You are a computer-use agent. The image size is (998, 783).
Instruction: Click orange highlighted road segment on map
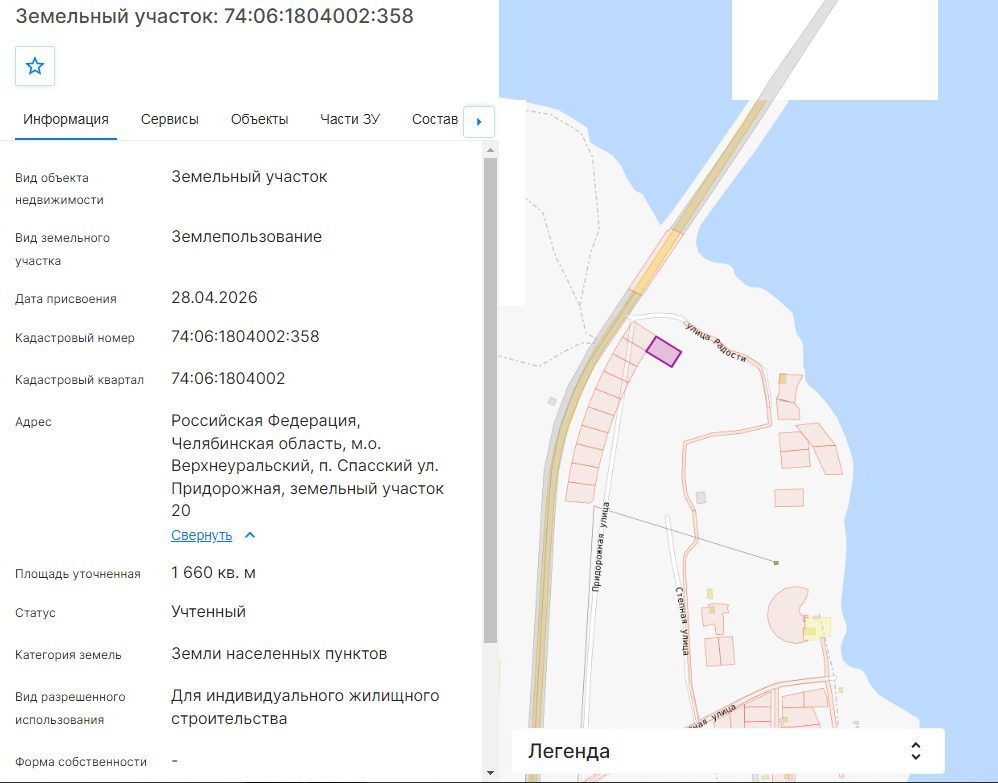pyautogui.click(x=656, y=262)
